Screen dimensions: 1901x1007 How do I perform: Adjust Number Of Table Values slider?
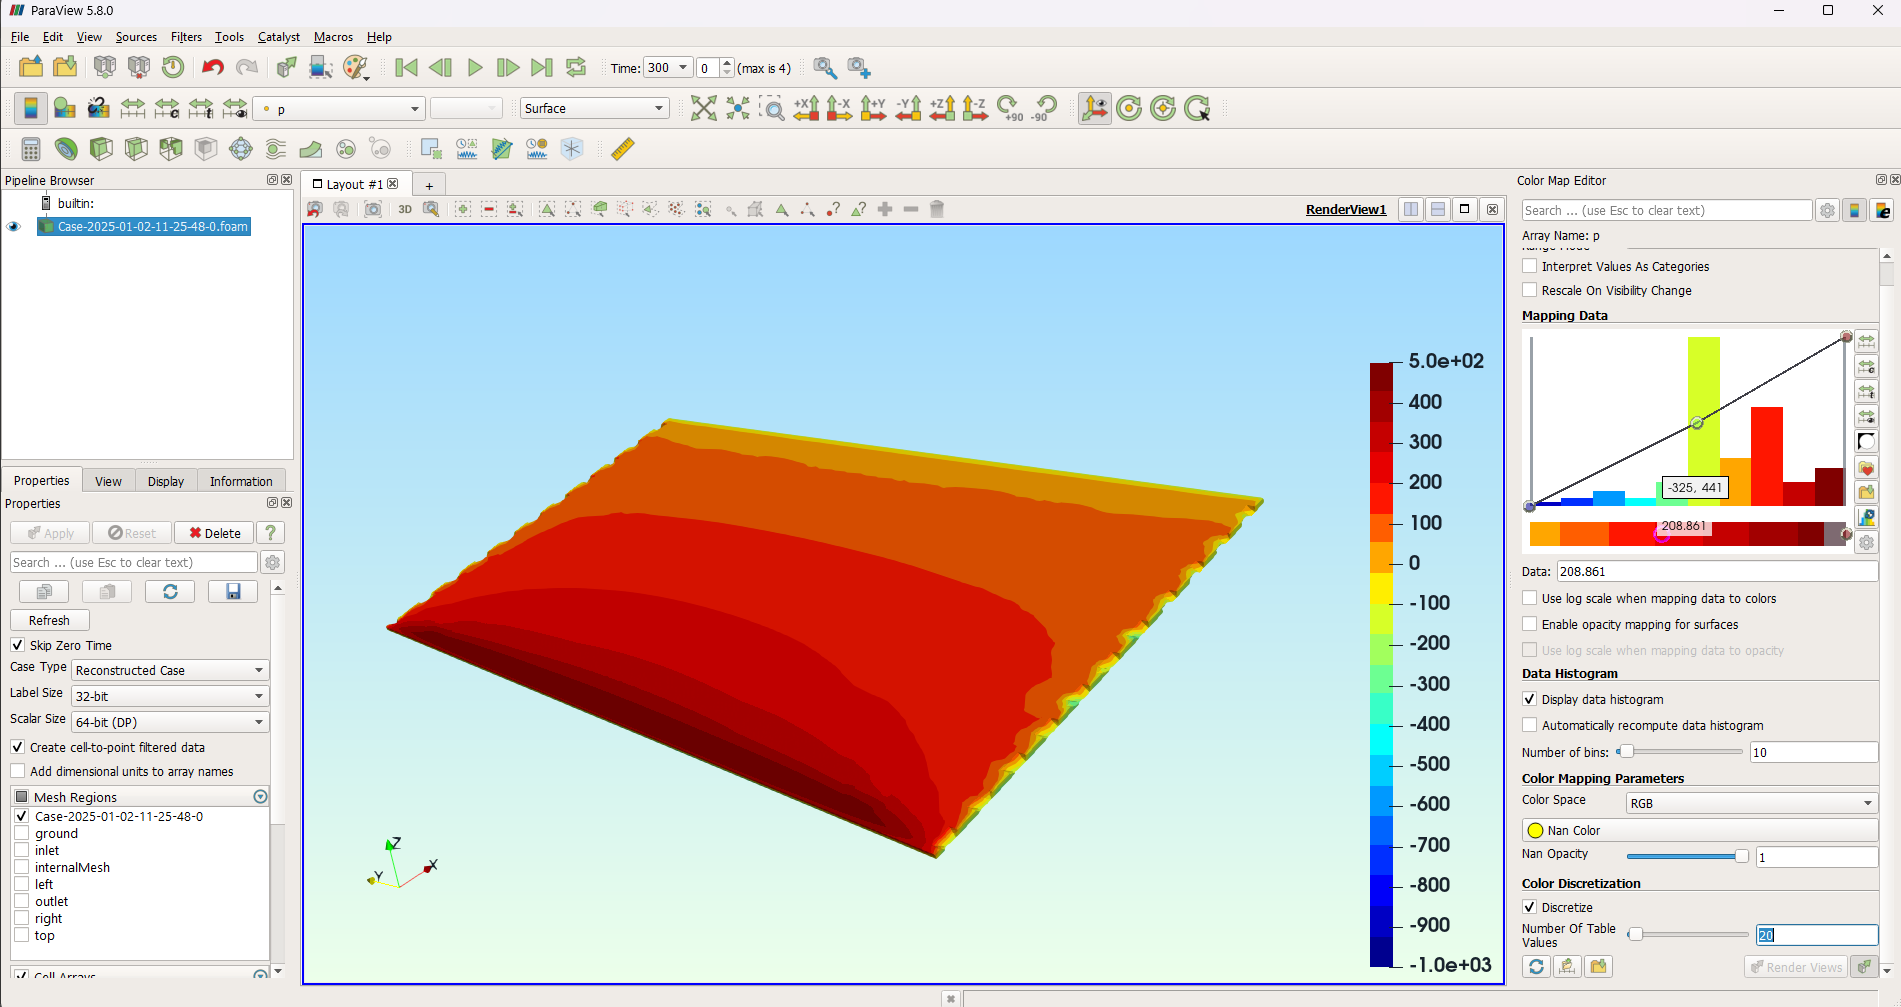point(1690,934)
